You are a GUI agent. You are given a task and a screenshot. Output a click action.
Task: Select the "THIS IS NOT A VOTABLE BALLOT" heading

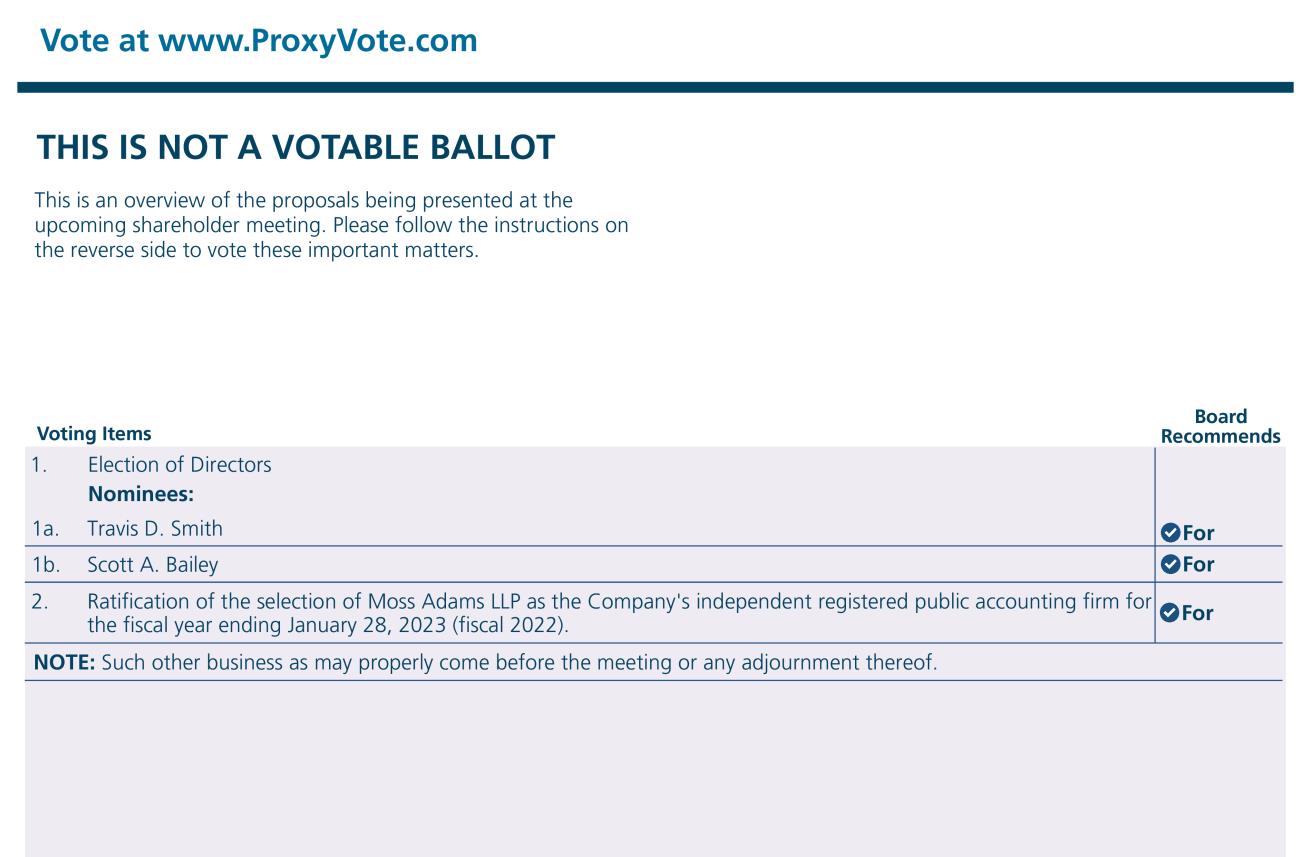pos(295,149)
